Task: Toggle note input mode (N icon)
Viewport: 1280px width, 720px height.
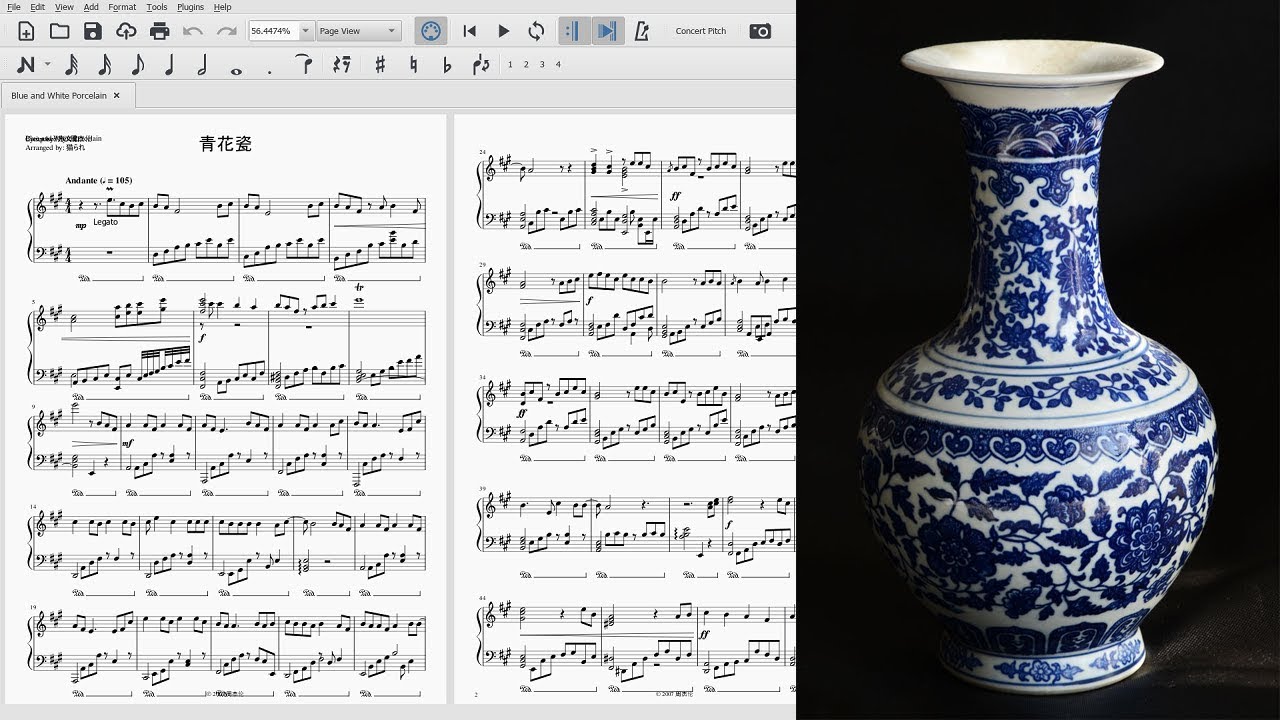Action: (26, 65)
